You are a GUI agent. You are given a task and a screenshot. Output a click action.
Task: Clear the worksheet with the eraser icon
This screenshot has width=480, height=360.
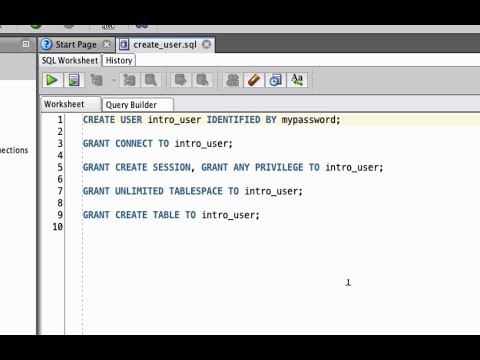pos(254,80)
